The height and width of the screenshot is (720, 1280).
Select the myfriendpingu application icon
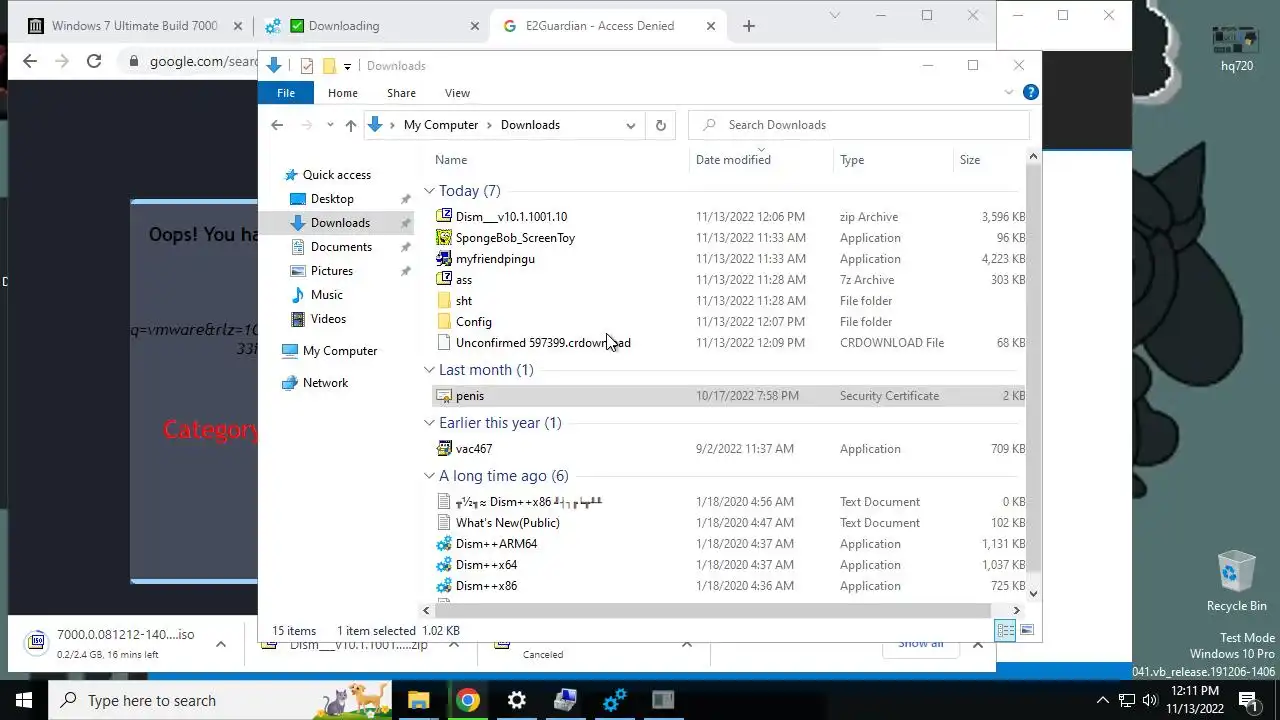(445, 258)
